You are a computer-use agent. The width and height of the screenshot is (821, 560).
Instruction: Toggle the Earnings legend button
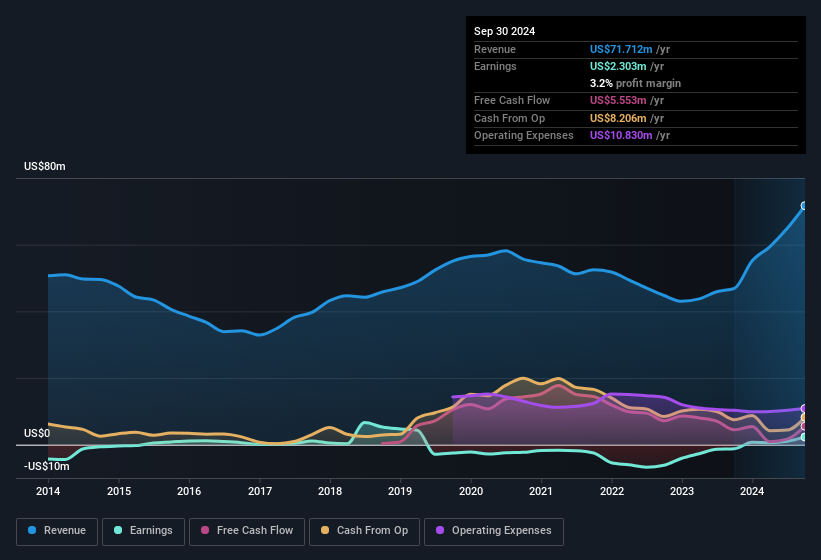coord(143,531)
